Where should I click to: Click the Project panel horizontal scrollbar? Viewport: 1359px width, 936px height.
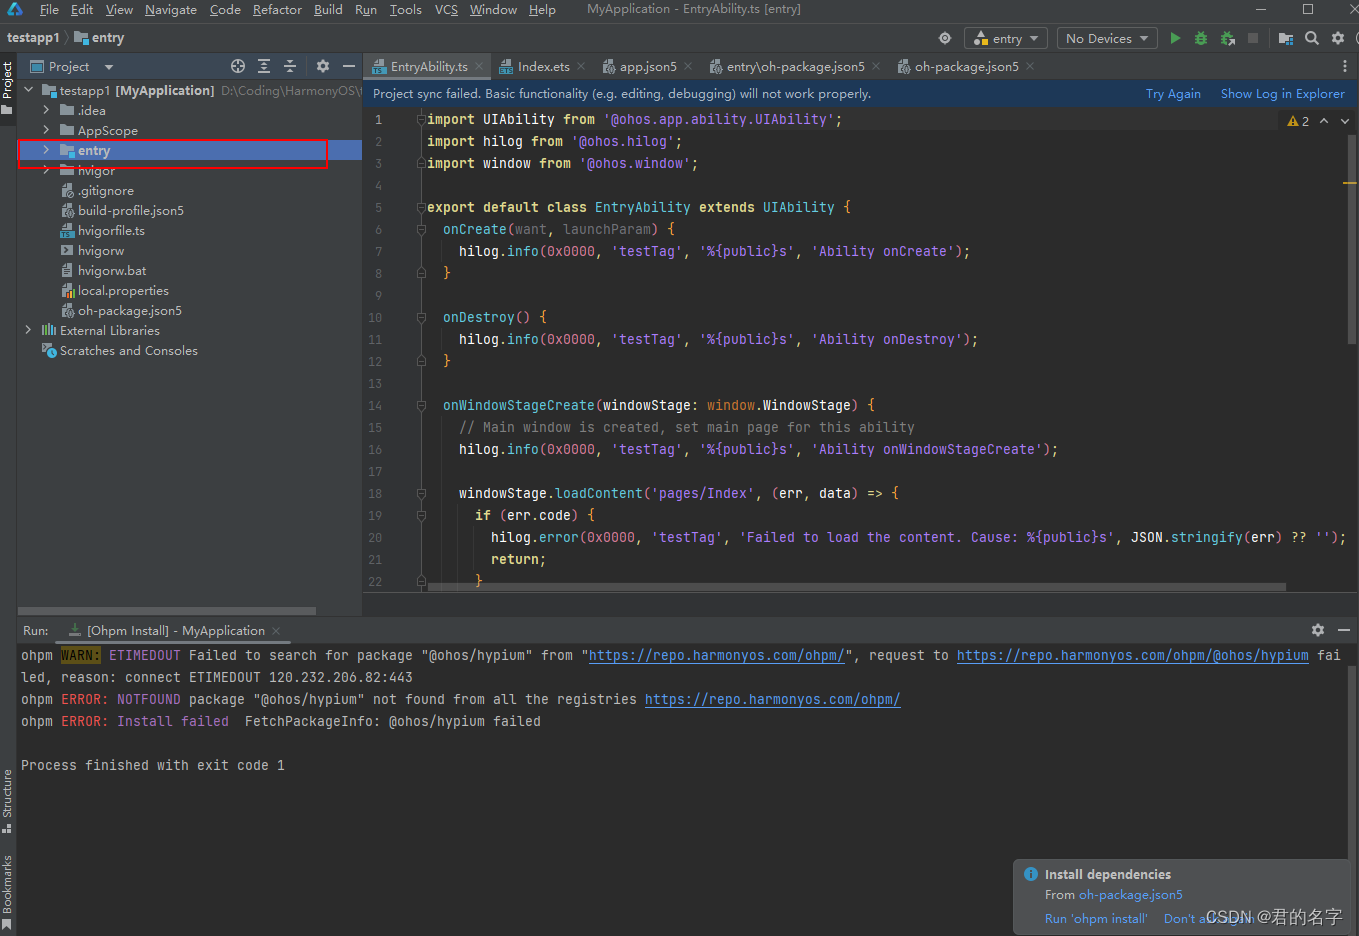(x=167, y=610)
